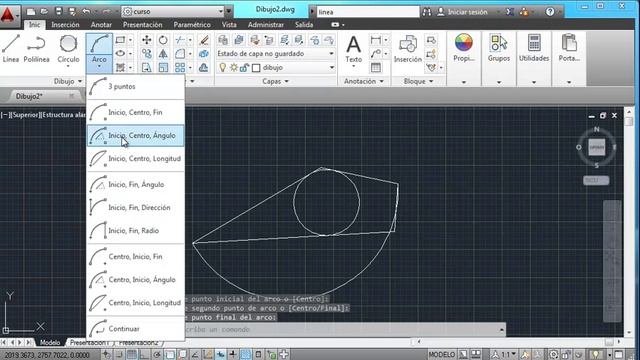Screen dimensions: 640x360
Task: Expand the Bloque panel title
Action: point(418,81)
